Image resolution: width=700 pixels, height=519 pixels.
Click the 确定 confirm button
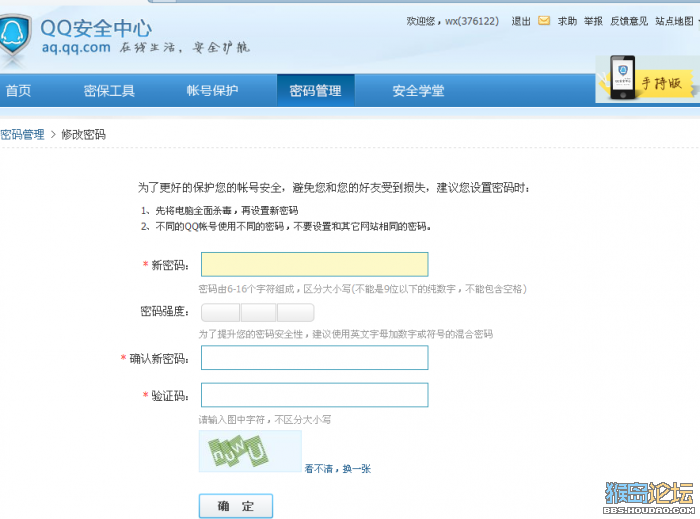coord(236,506)
